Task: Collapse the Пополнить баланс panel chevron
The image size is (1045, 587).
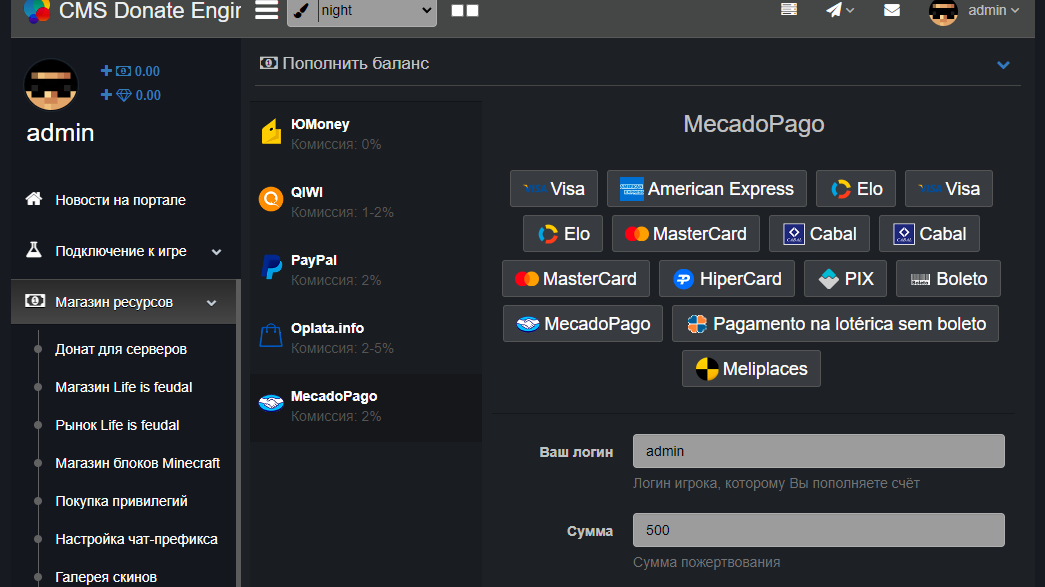Action: coord(1004,65)
